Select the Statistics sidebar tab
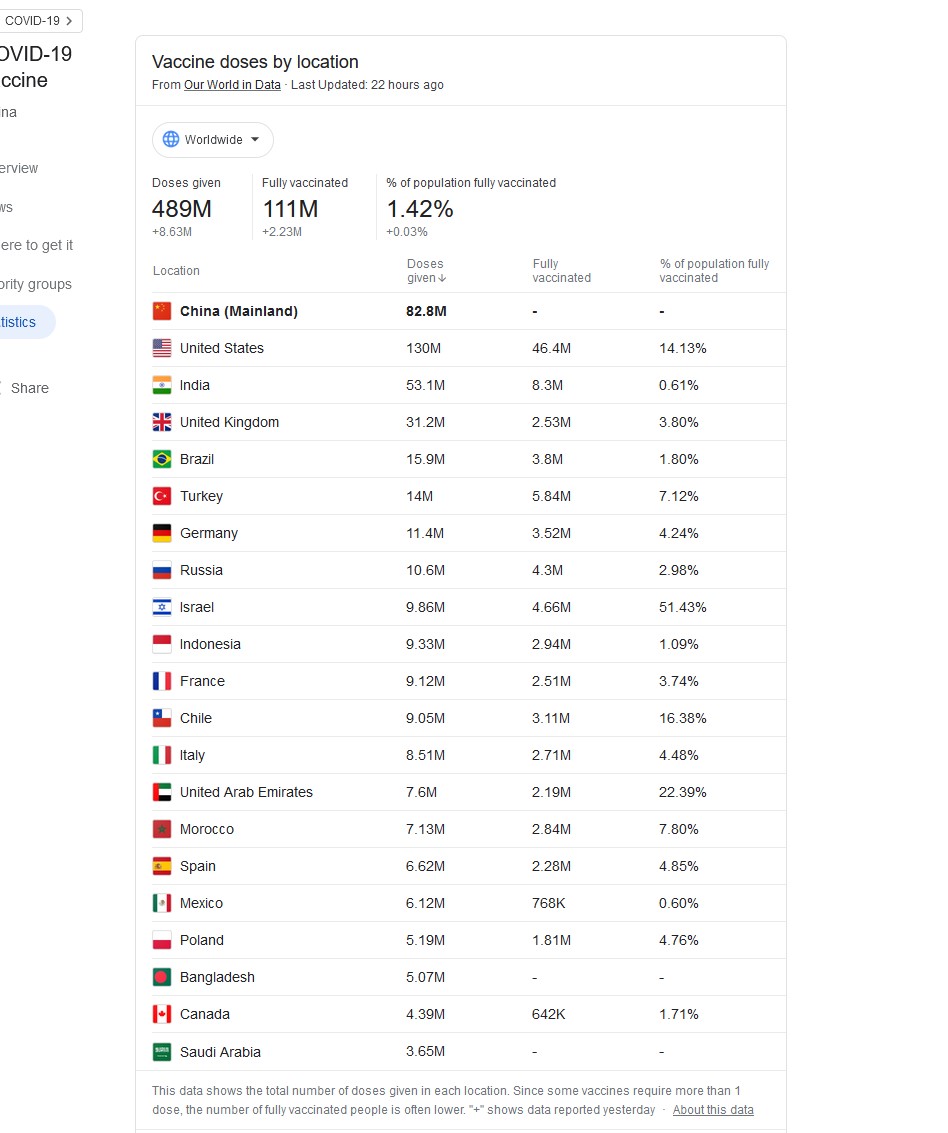 click(x=20, y=322)
